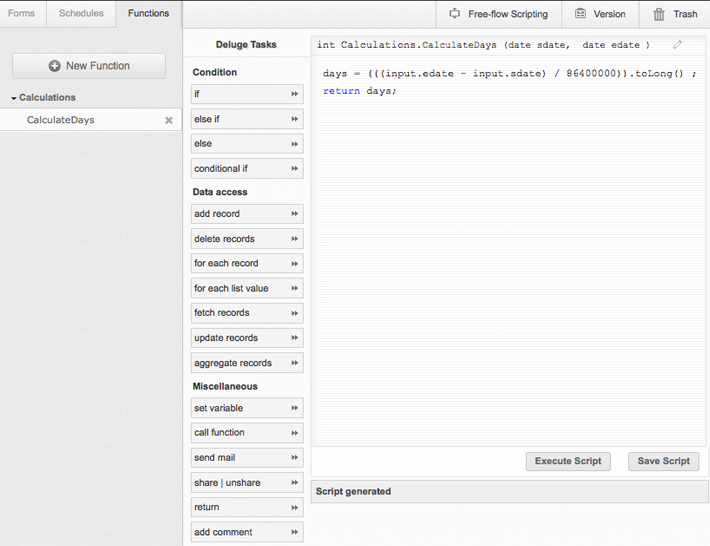Insert the 'call function' task
710x546 pixels.
coord(247,433)
